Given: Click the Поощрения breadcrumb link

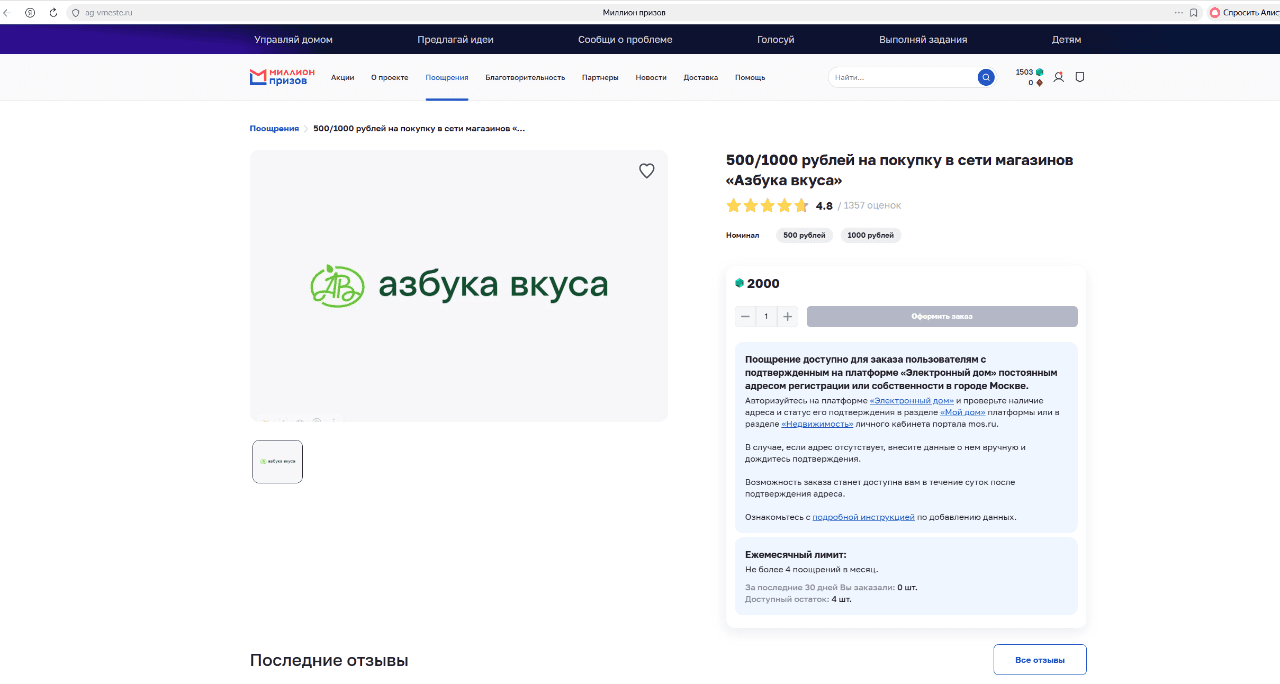Looking at the screenshot, I should (x=274, y=128).
